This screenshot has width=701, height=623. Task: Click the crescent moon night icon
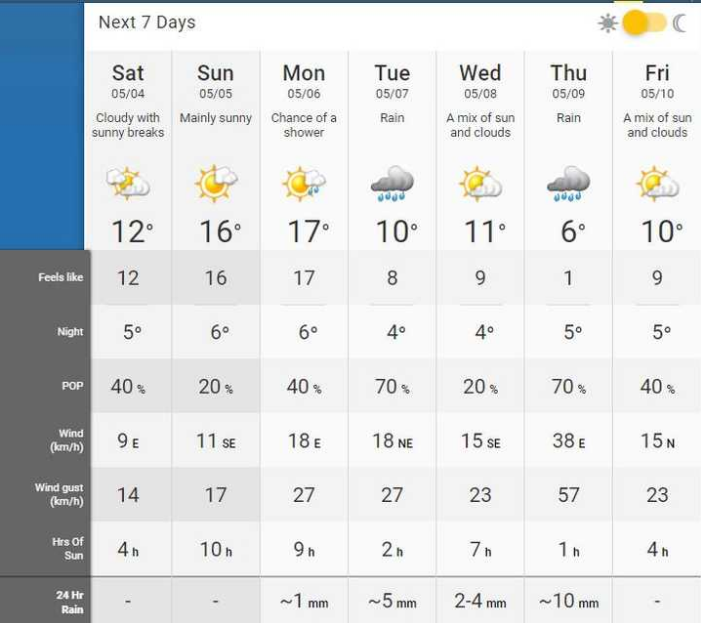680,23
